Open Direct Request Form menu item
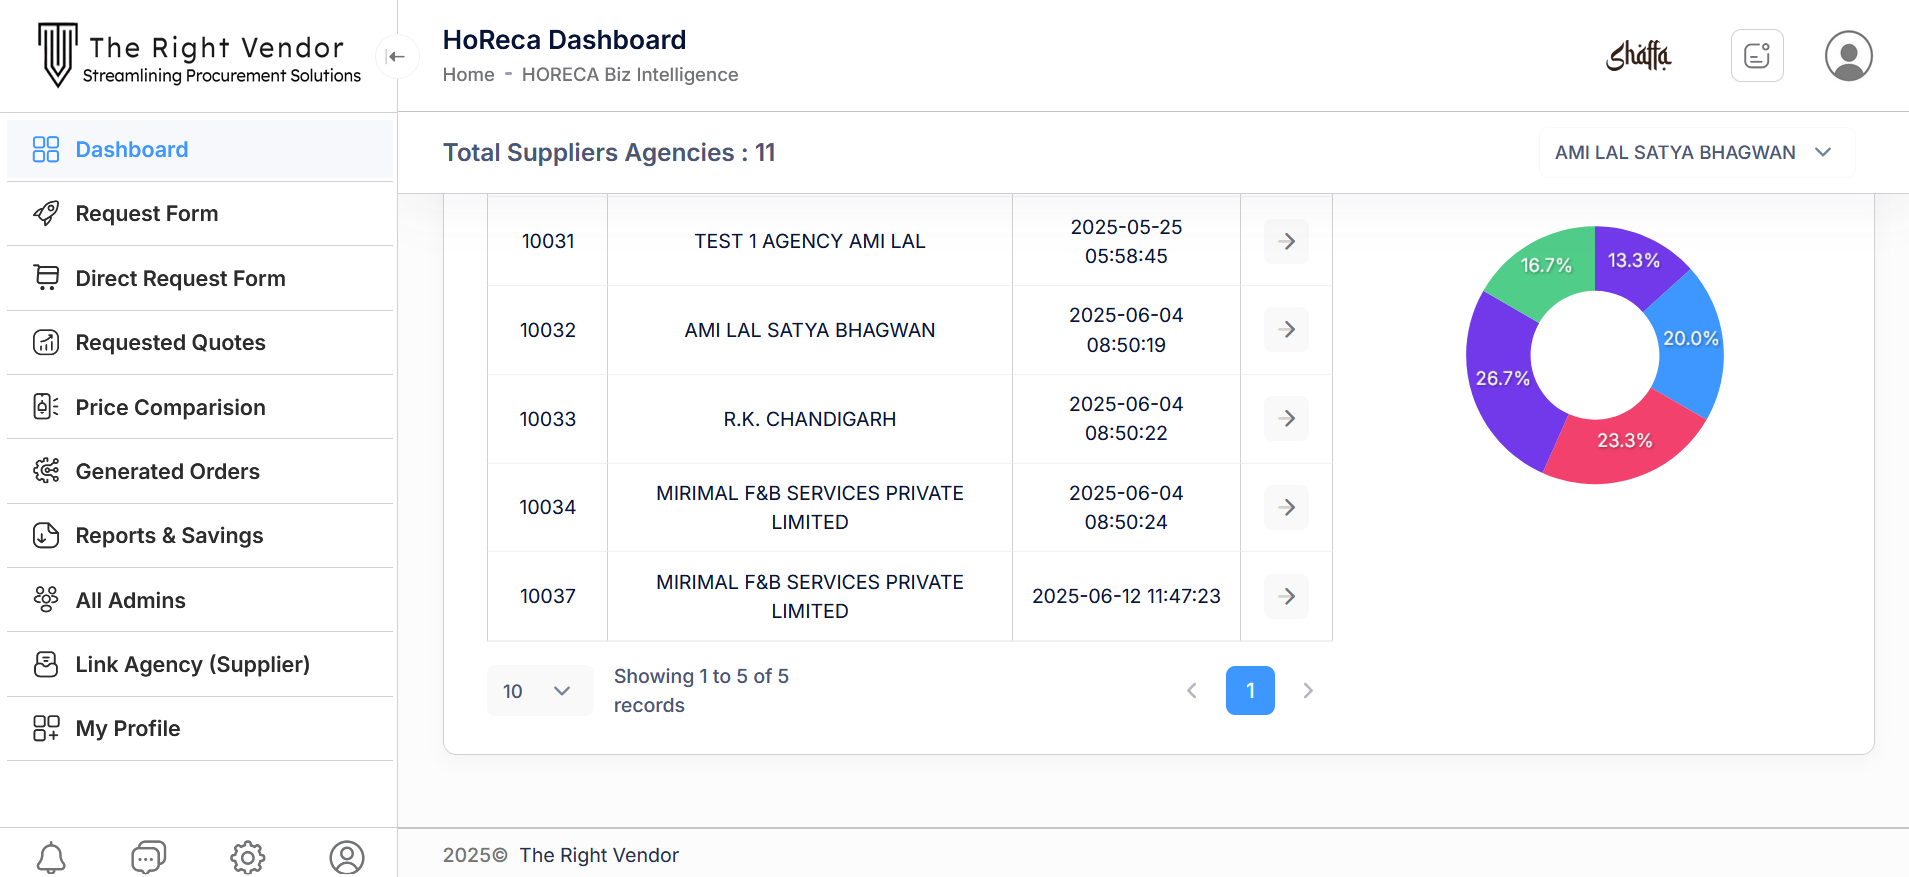Viewport: 1909px width, 877px height. coord(200,278)
